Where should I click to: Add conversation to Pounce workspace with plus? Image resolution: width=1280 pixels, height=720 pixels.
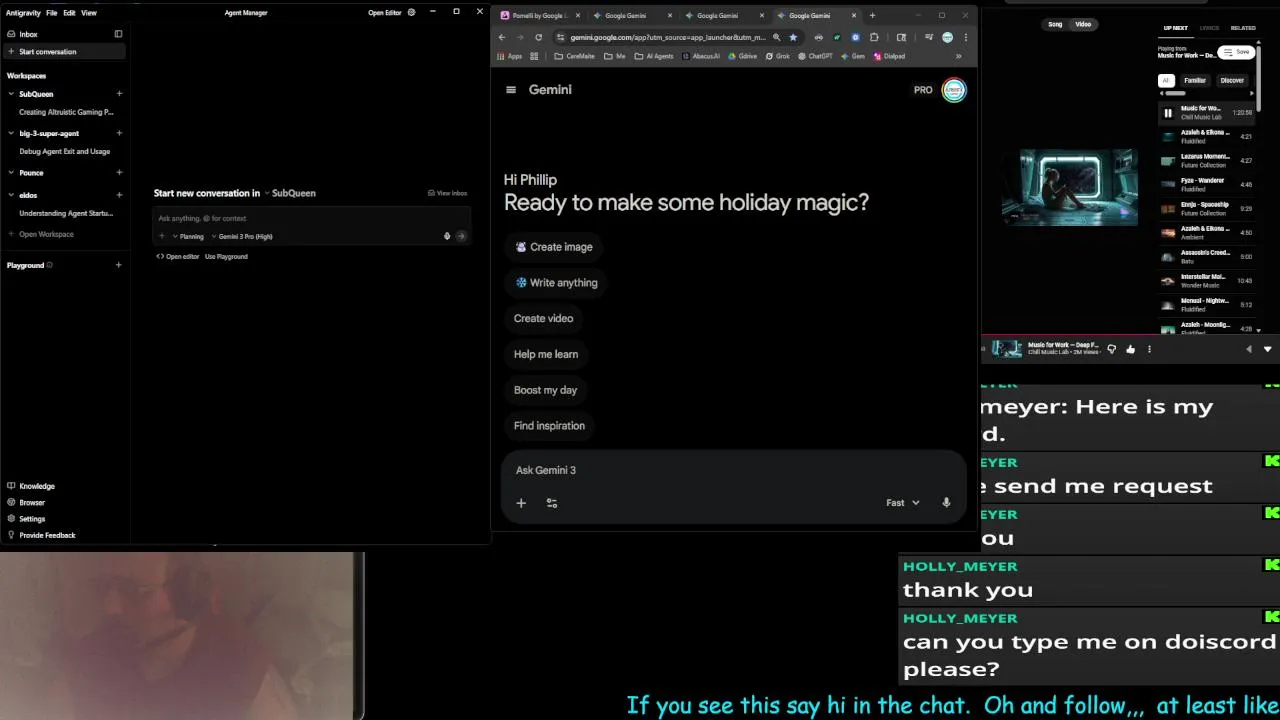coord(119,173)
